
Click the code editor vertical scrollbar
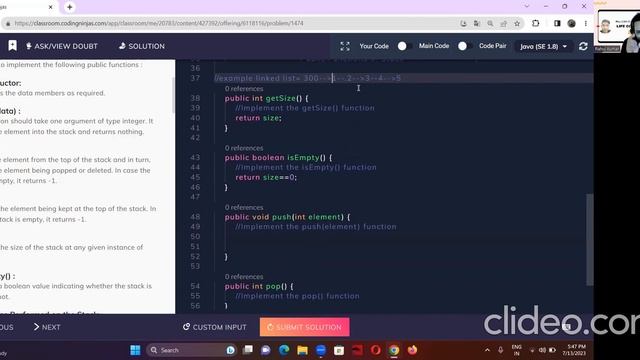click(x=589, y=240)
